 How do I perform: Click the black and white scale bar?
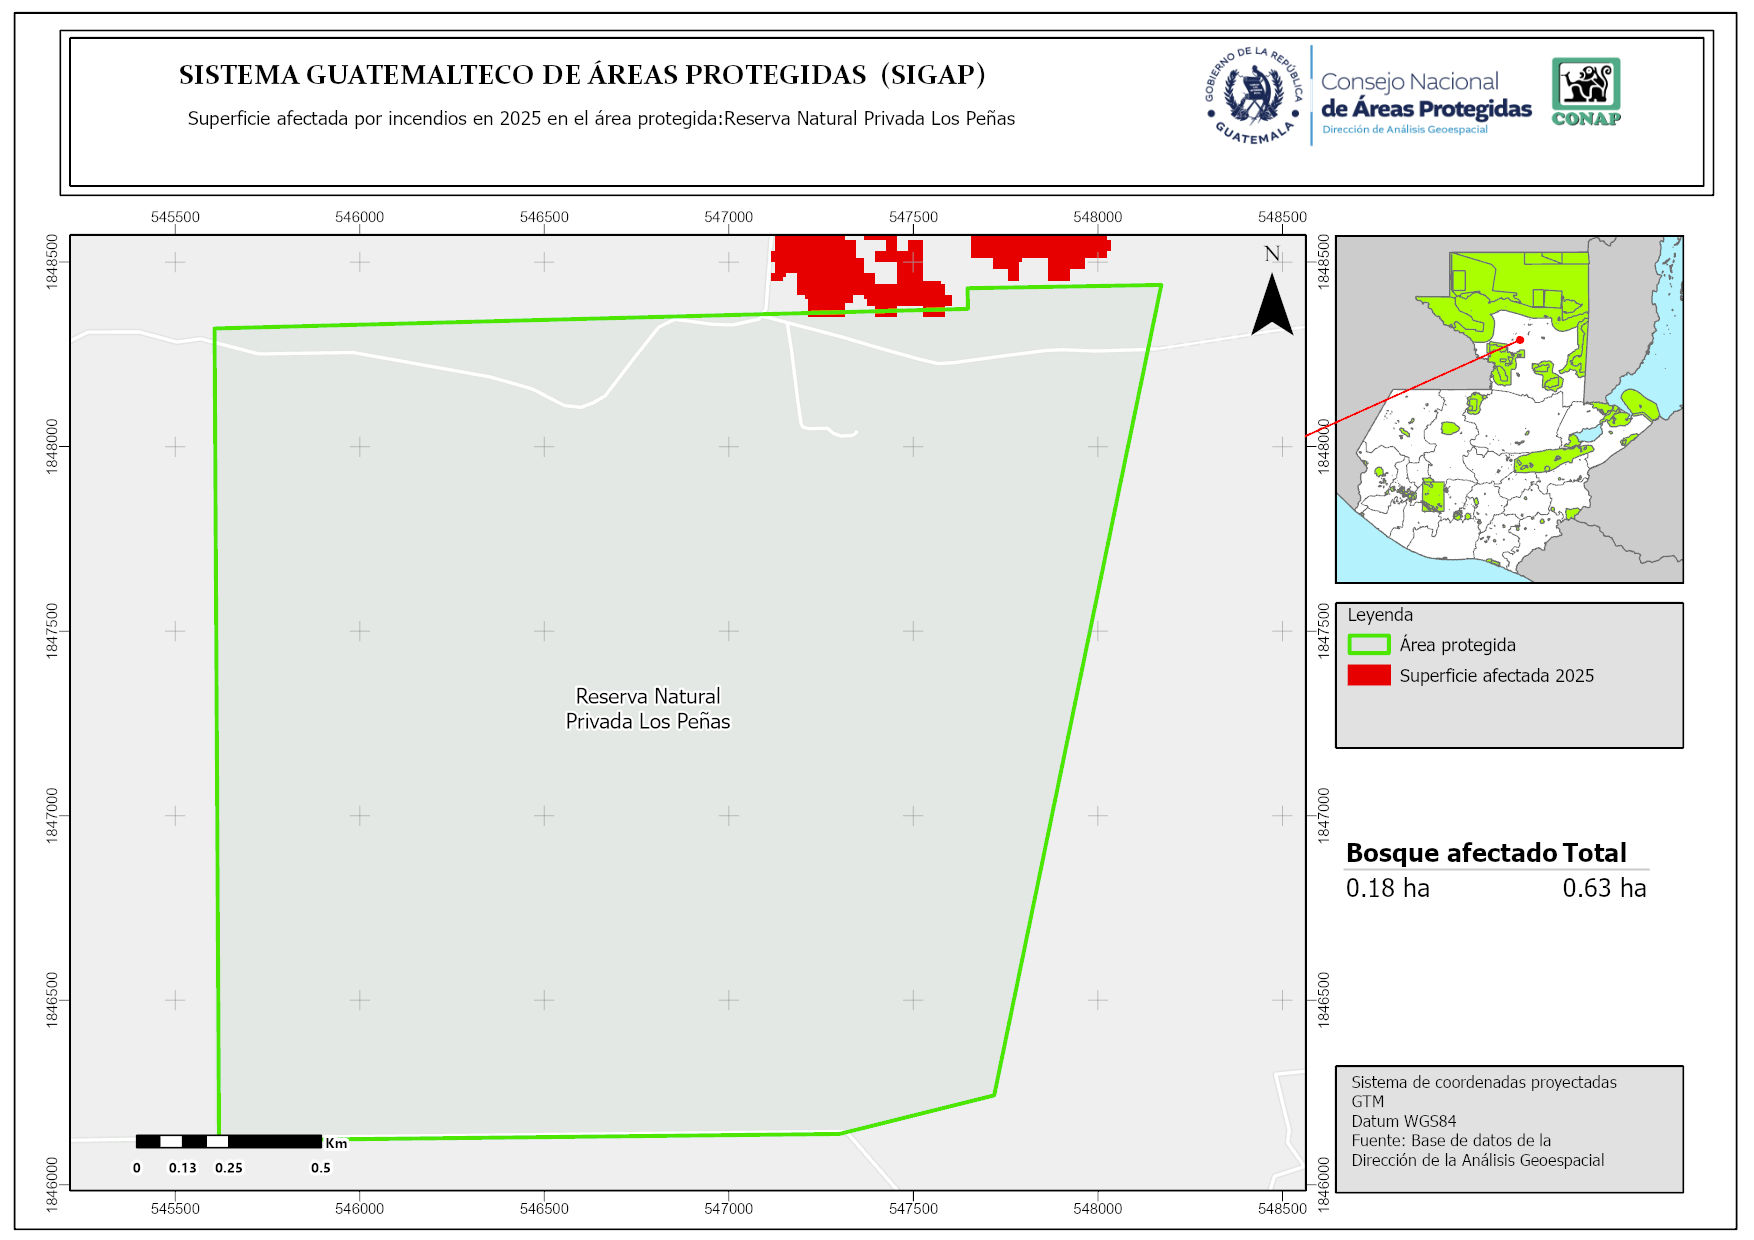pos(229,1141)
